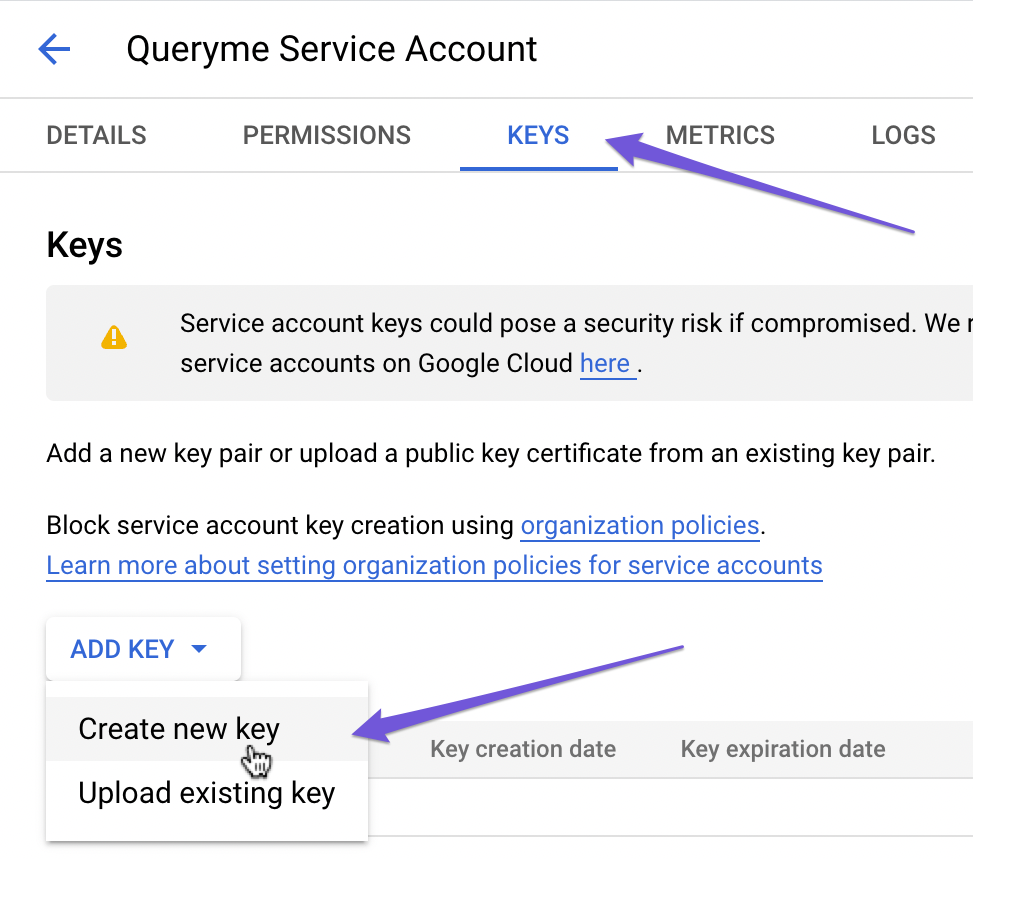Screen dimensions: 1014x900
Task: Open the organization policies link
Action: click(x=640, y=525)
